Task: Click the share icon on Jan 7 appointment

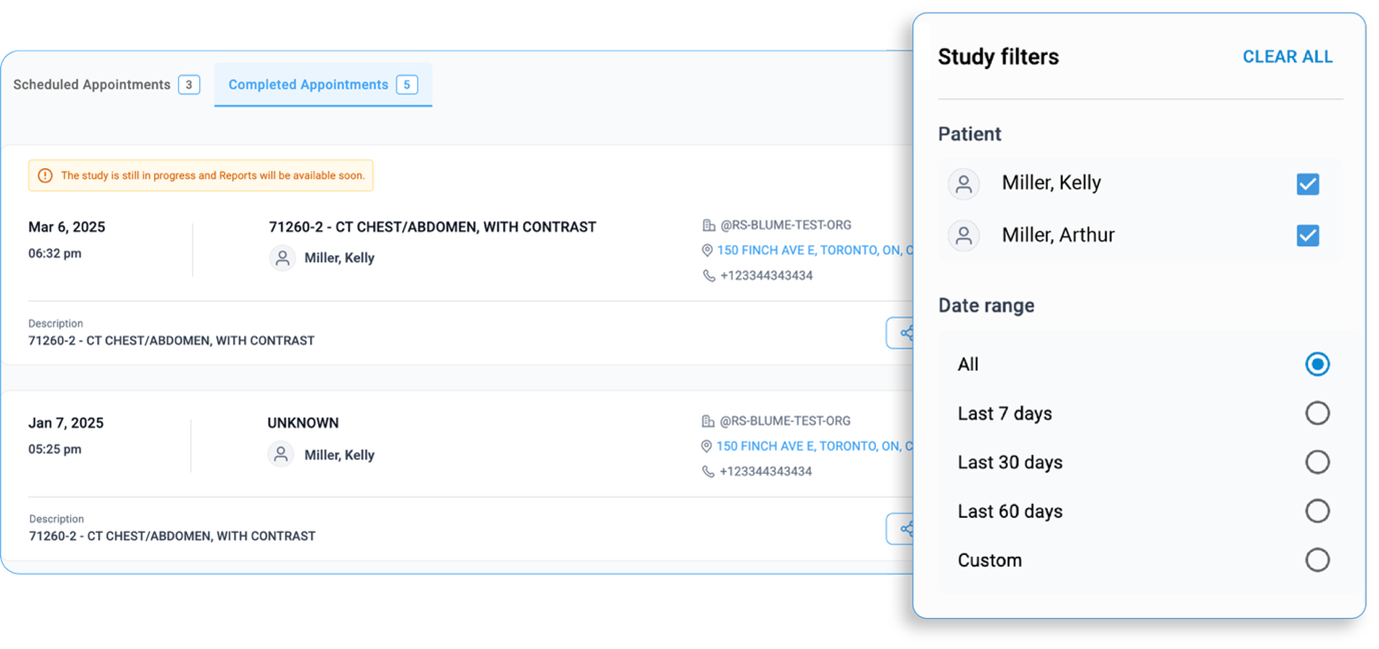Action: point(905,529)
